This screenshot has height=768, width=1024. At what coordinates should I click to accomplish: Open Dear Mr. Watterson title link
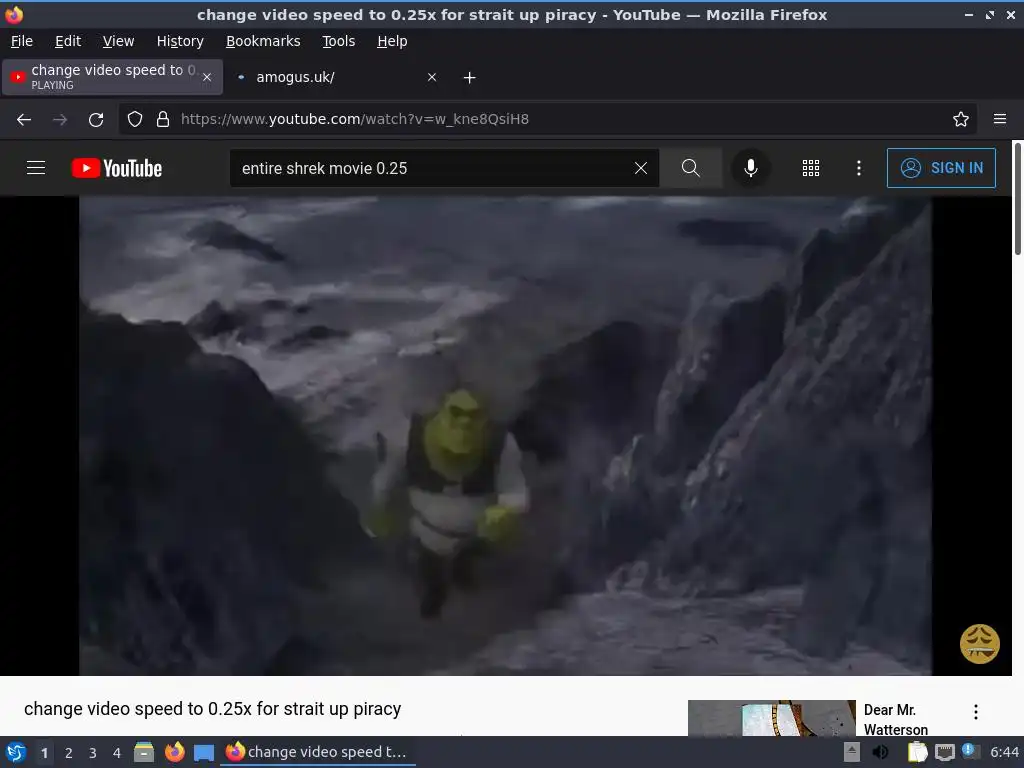click(x=895, y=720)
